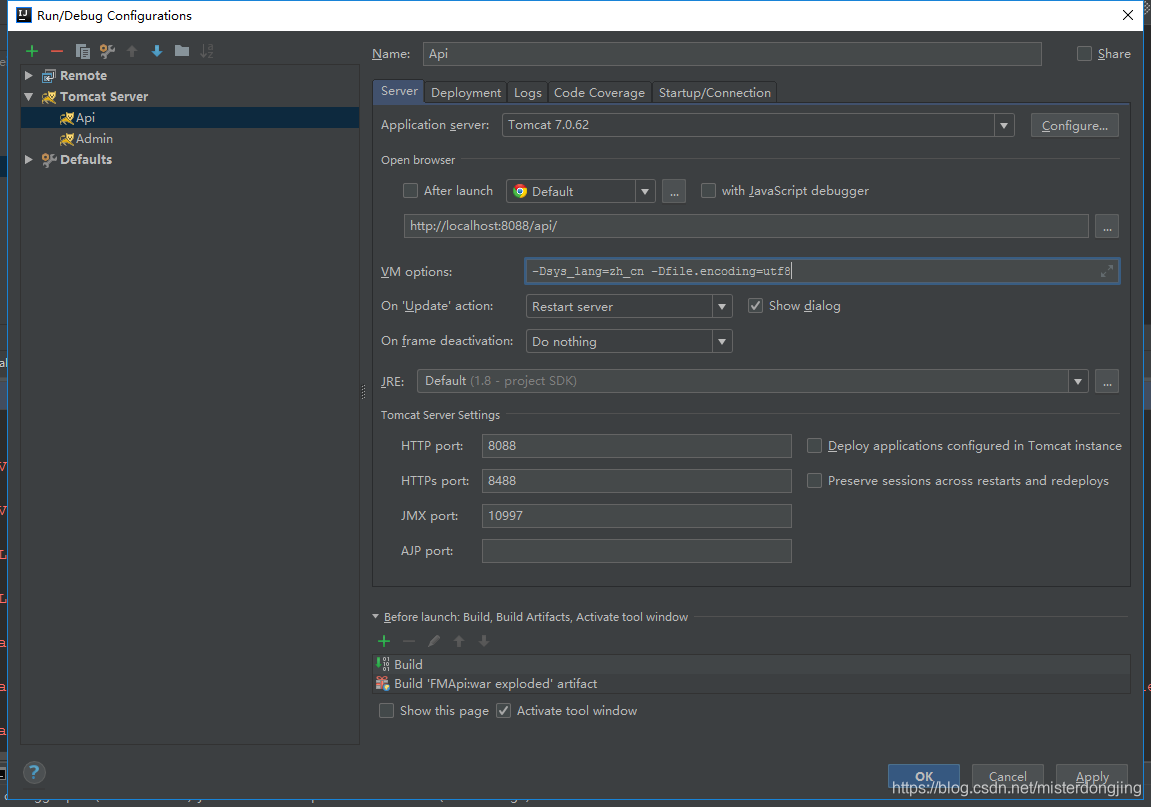Select Build 'FMApi:war exploded' artifact step
Image resolution: width=1151 pixels, height=807 pixels.
point(752,684)
